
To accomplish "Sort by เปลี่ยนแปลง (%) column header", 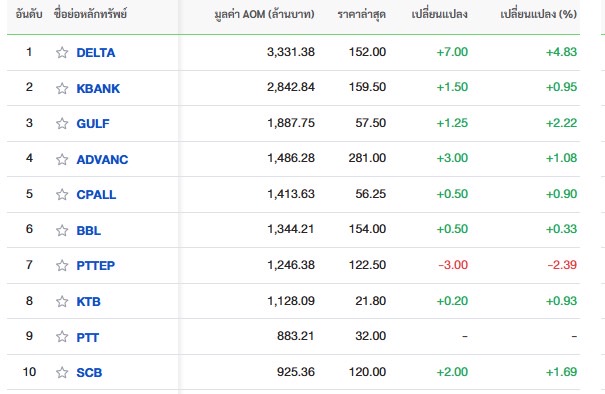I will pos(539,15).
